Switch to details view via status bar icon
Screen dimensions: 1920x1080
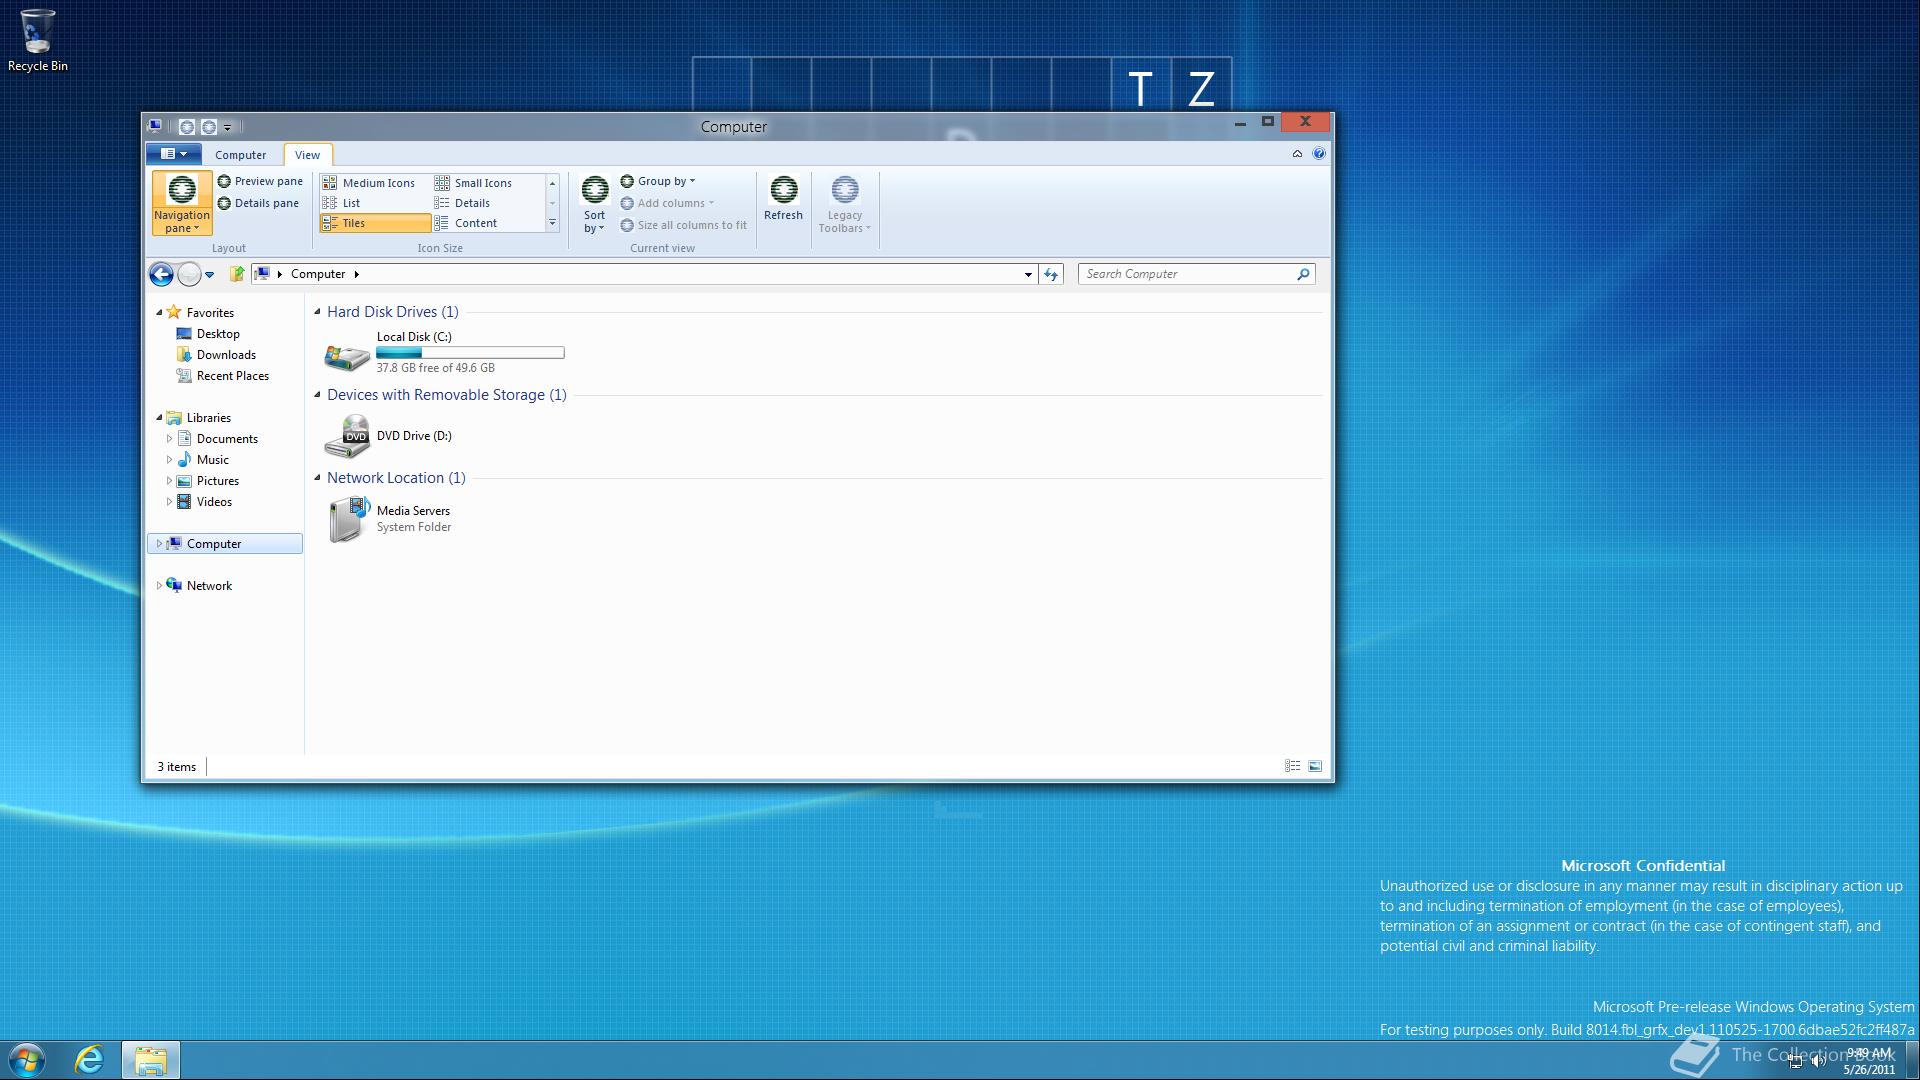[x=1292, y=766]
